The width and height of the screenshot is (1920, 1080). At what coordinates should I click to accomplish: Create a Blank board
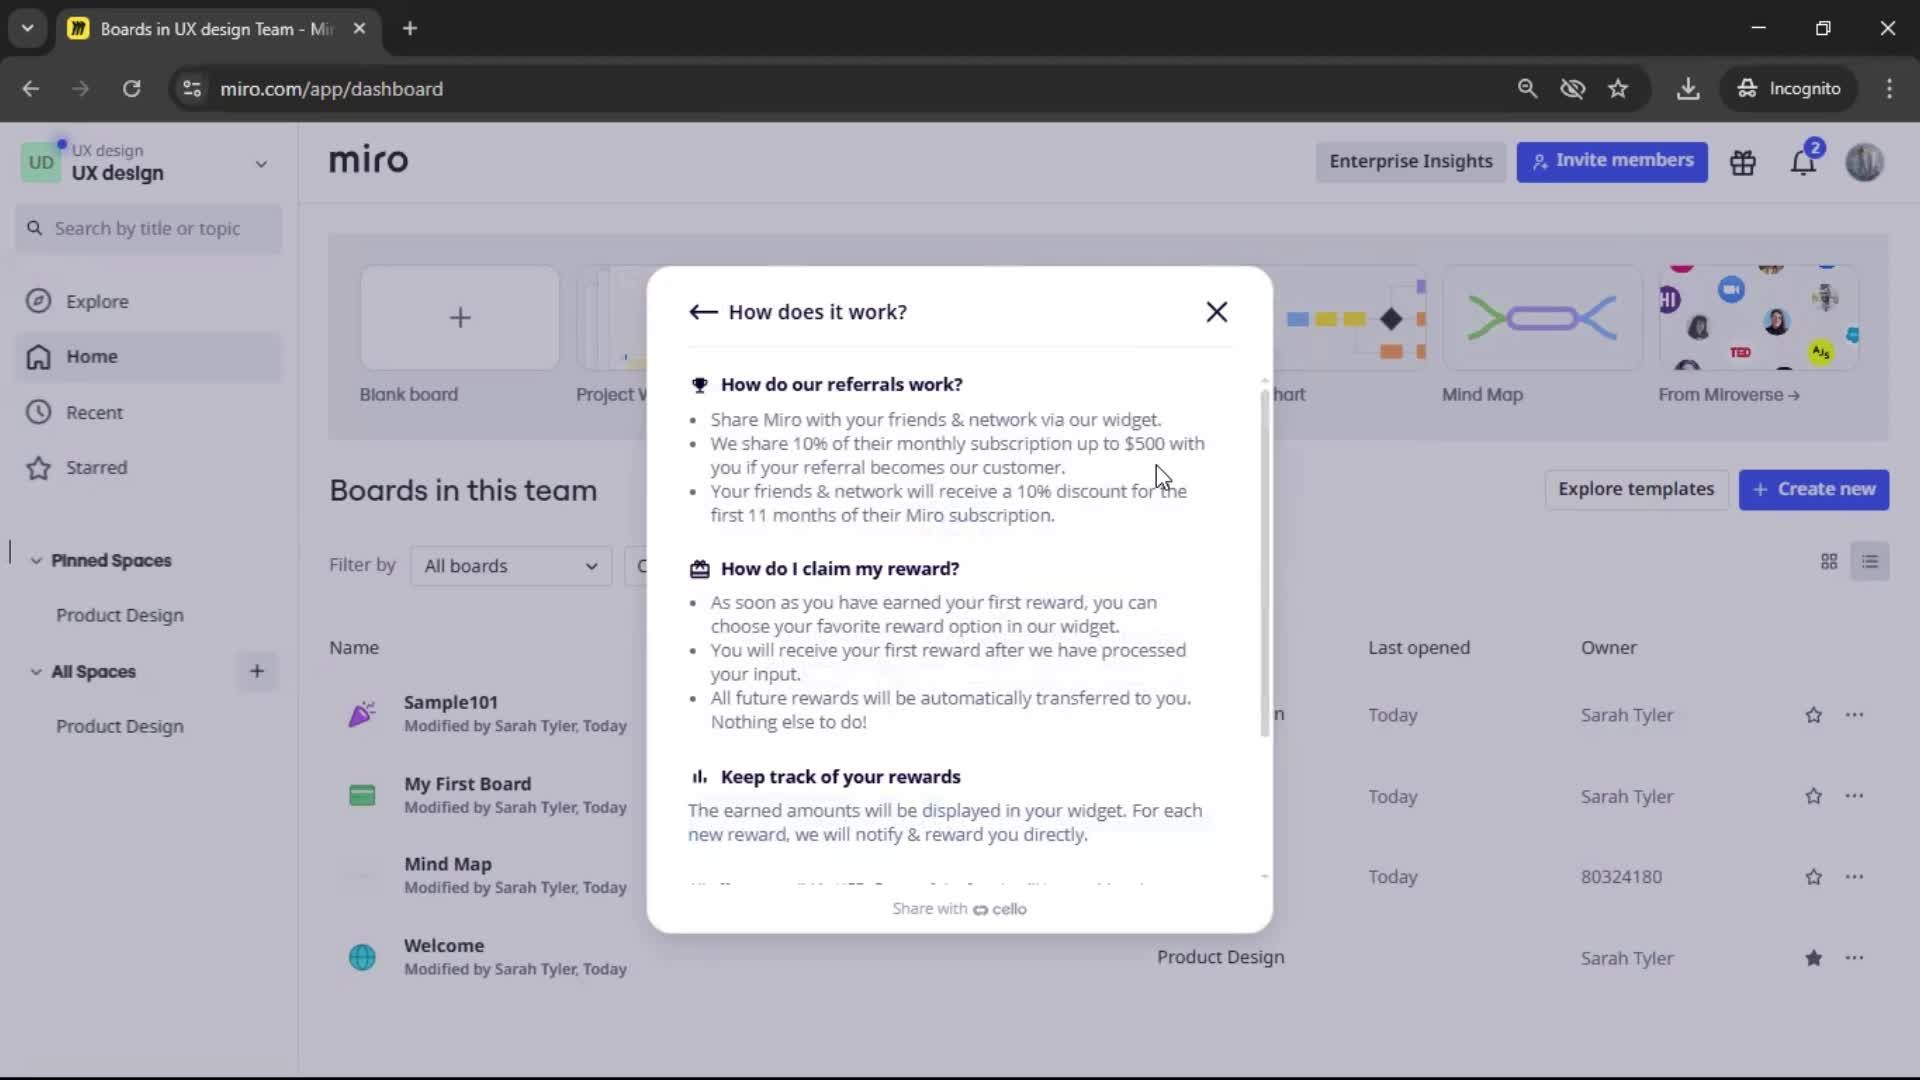coord(460,318)
